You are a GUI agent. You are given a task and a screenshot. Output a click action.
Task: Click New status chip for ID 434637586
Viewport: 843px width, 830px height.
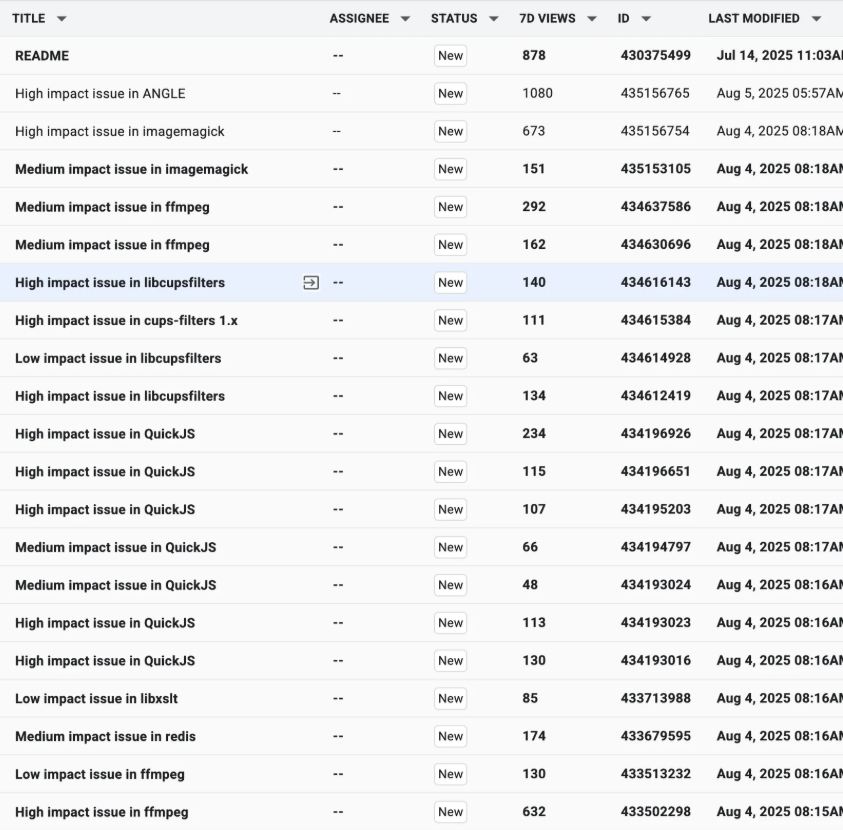click(x=451, y=207)
